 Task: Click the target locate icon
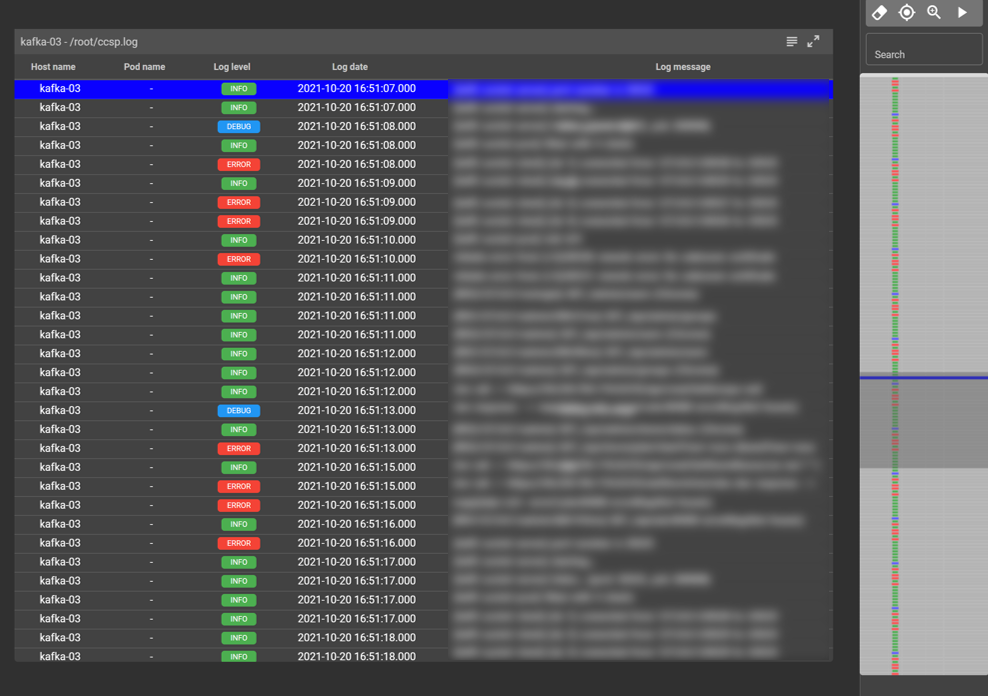[907, 13]
